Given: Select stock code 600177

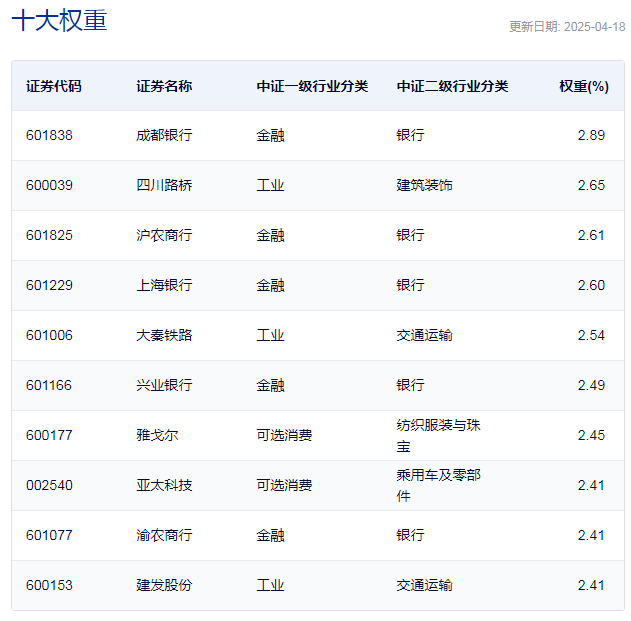Looking at the screenshot, I should tap(49, 435).
